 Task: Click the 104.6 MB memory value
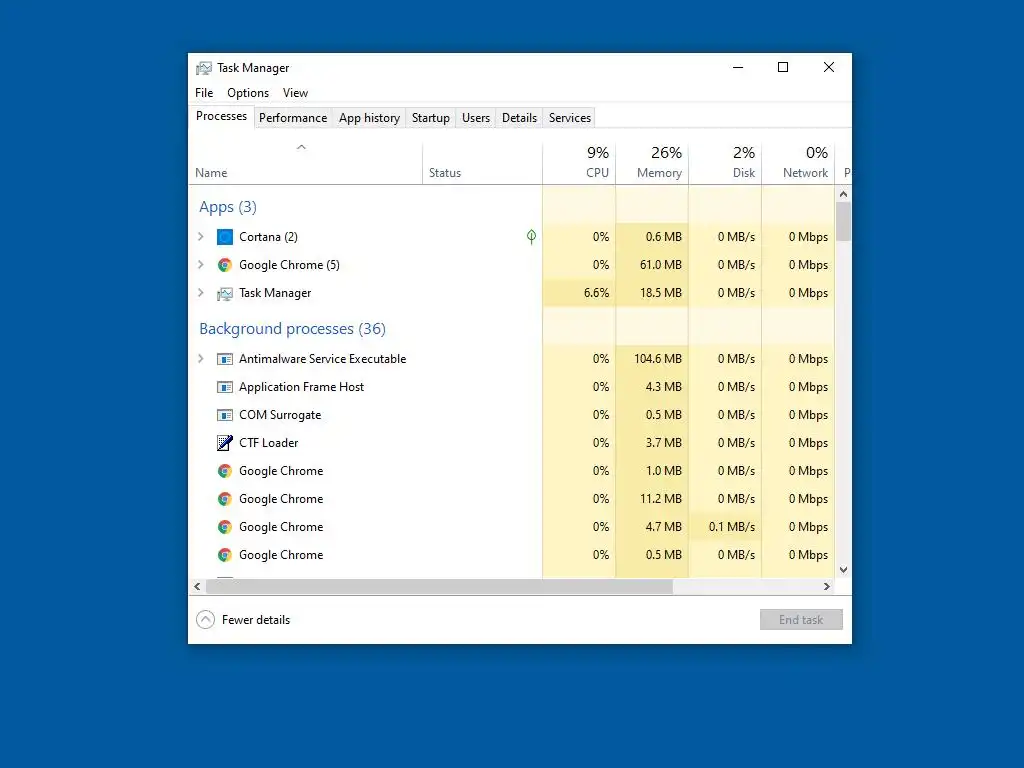658,359
